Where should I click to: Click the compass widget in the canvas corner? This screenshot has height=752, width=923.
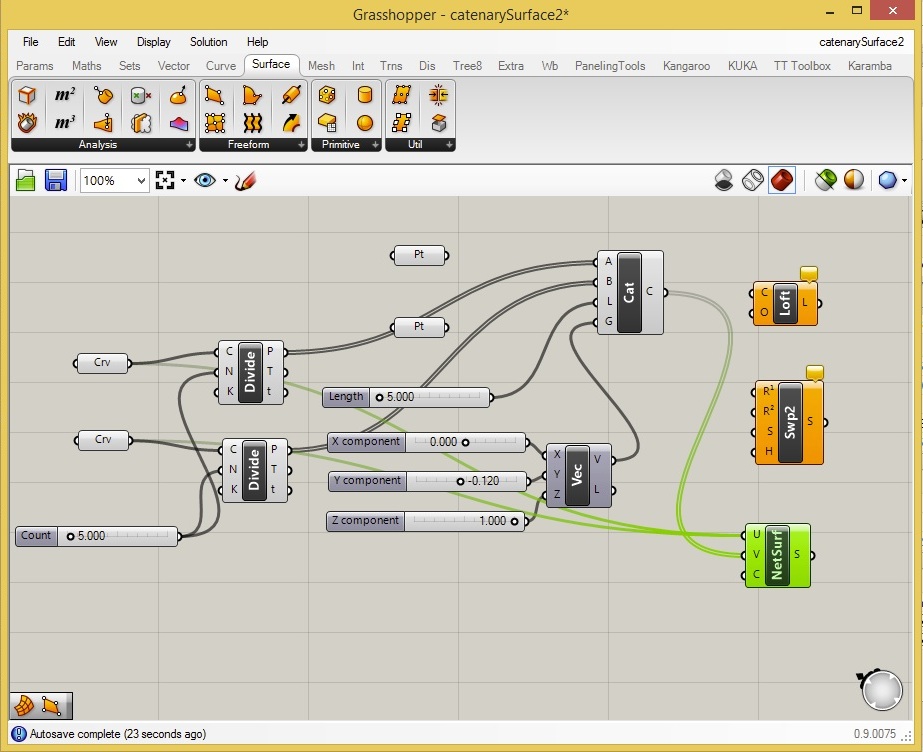tap(880, 690)
